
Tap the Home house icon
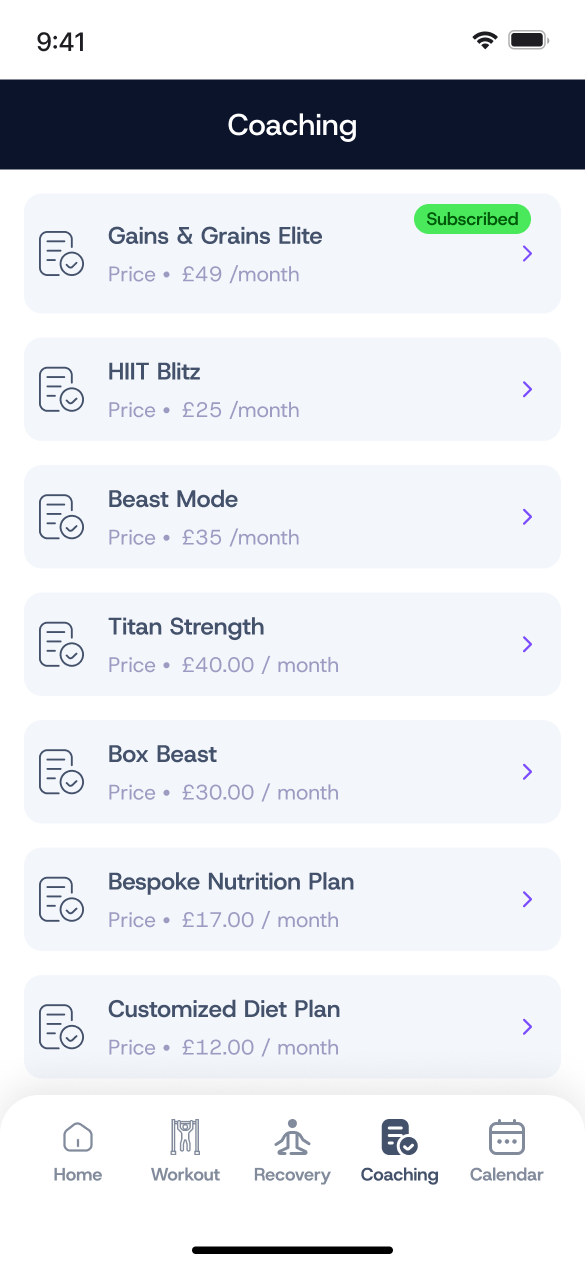[x=78, y=1137]
